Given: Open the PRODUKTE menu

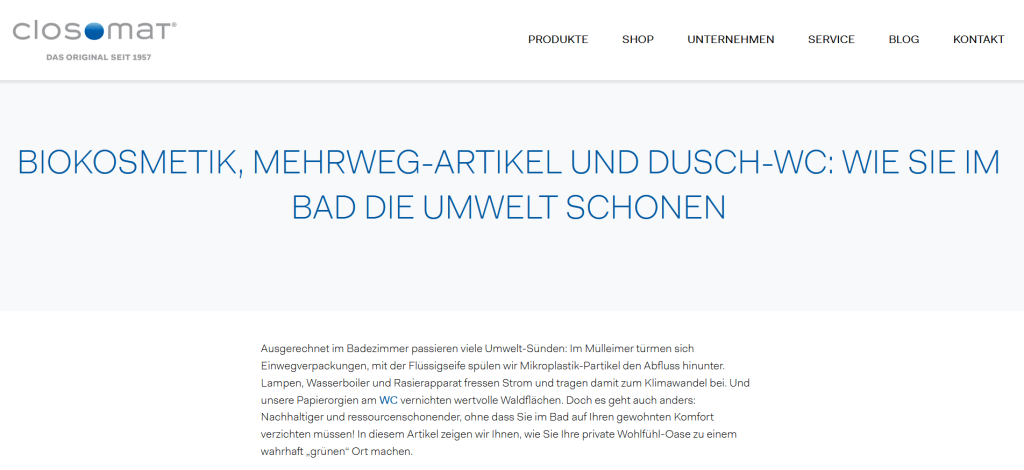Looking at the screenshot, I should click(558, 39).
